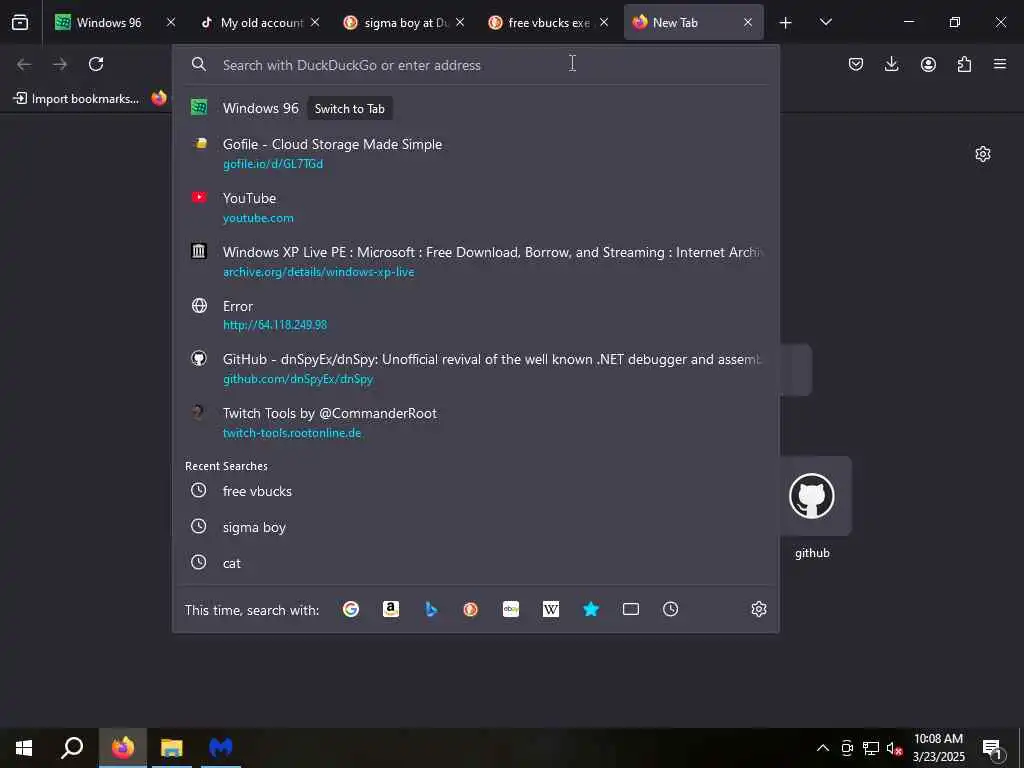Open the muted volume tray icon

(x=894, y=748)
